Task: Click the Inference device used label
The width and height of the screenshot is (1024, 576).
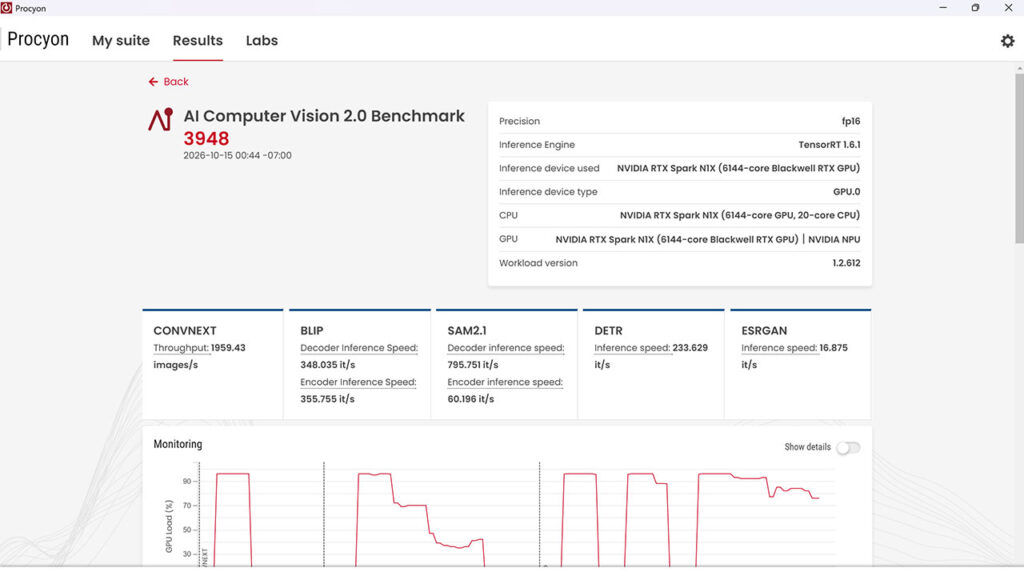Action: [549, 168]
